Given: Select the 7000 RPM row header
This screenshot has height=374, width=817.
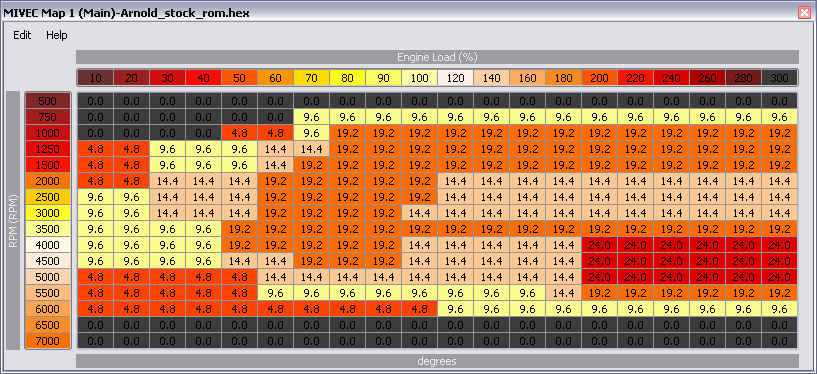Looking at the screenshot, I should (47, 341).
